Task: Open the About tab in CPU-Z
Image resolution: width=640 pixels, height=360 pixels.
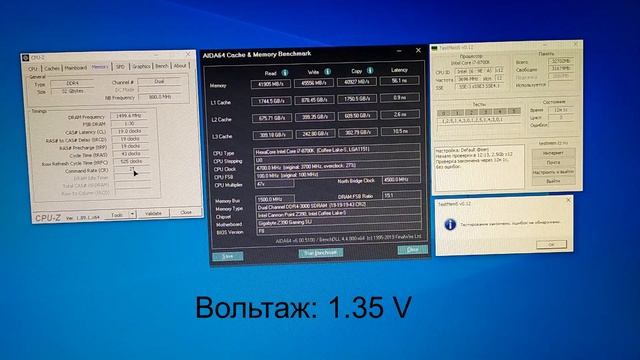Action: (x=180, y=65)
